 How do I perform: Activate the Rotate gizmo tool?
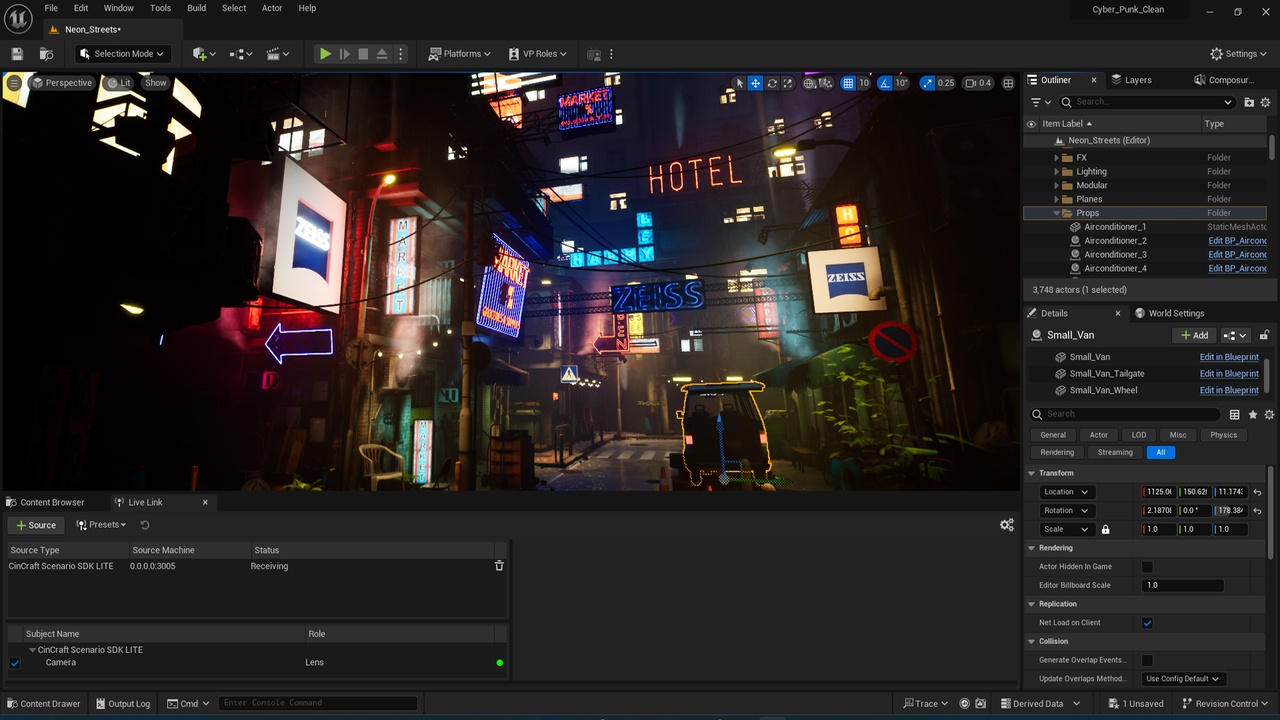[x=772, y=83]
